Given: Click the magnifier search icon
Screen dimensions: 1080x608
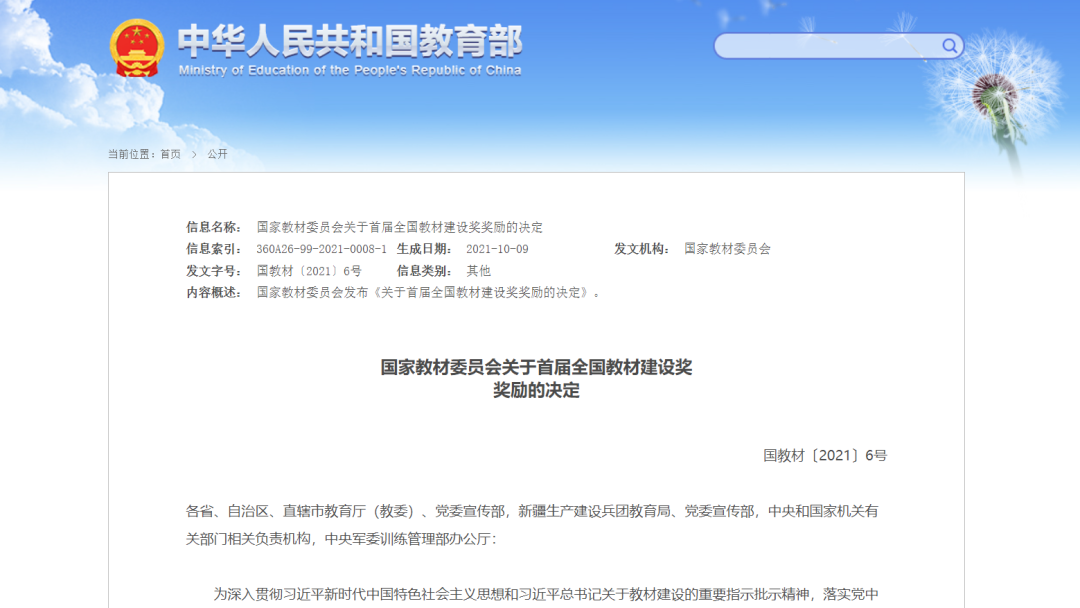Looking at the screenshot, I should pos(949,46).
